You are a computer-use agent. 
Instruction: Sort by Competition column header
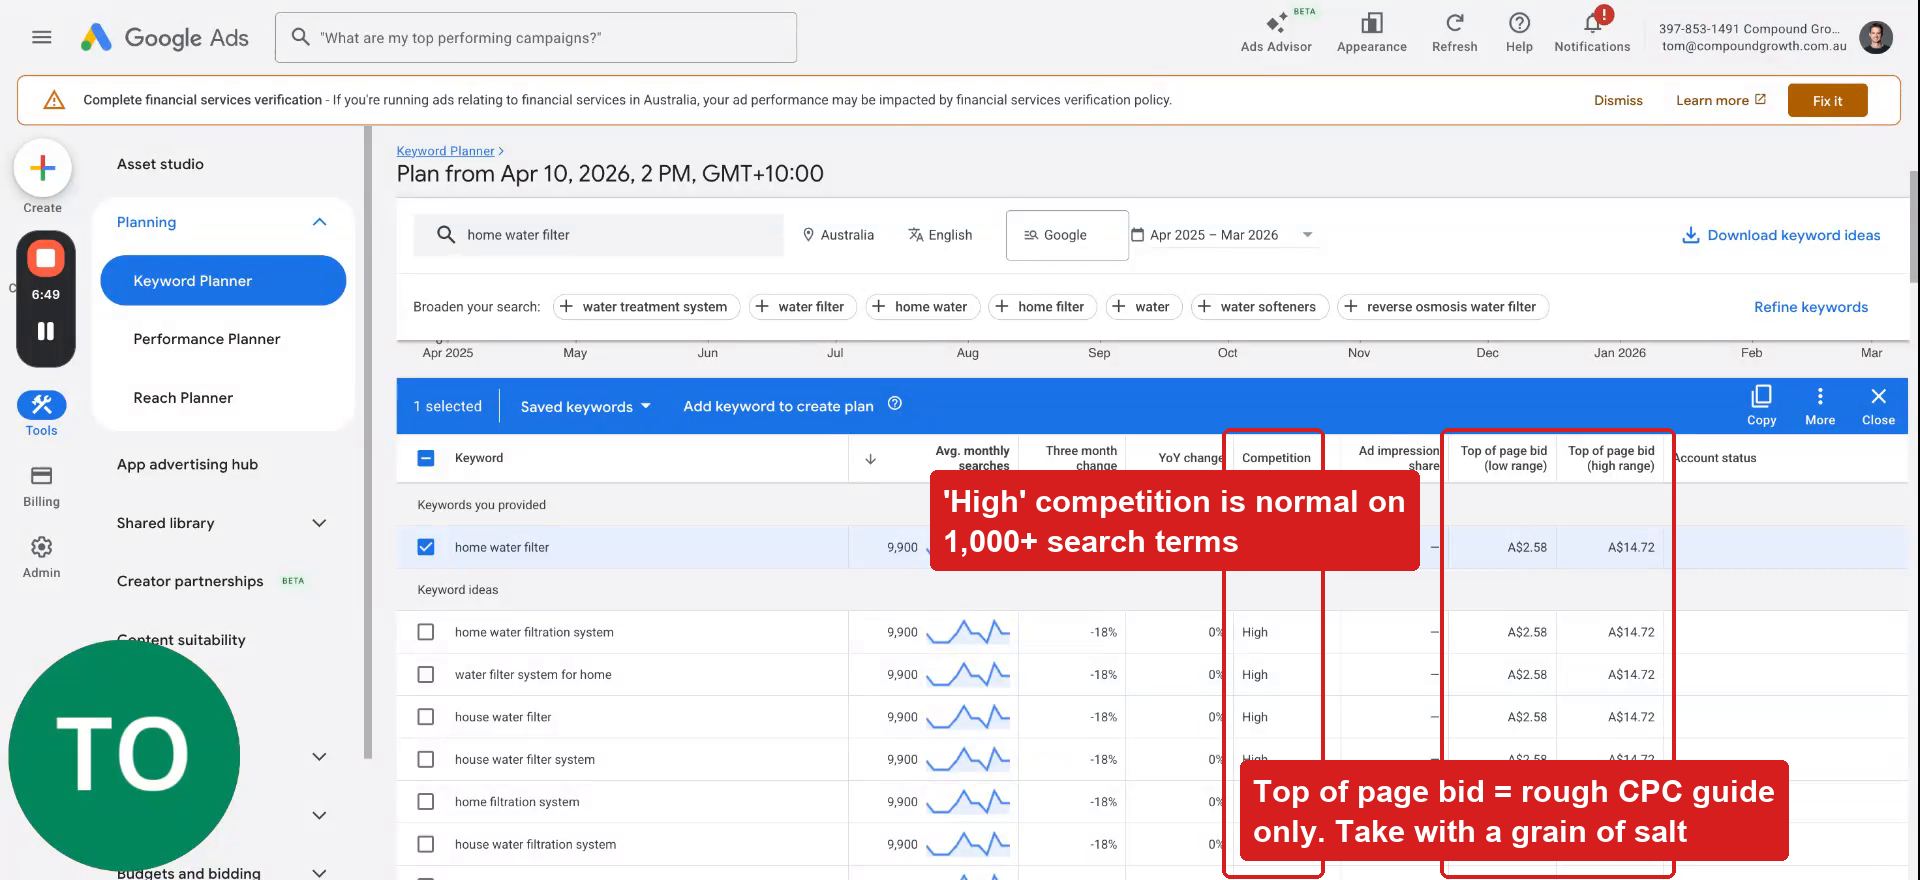pyautogui.click(x=1276, y=458)
